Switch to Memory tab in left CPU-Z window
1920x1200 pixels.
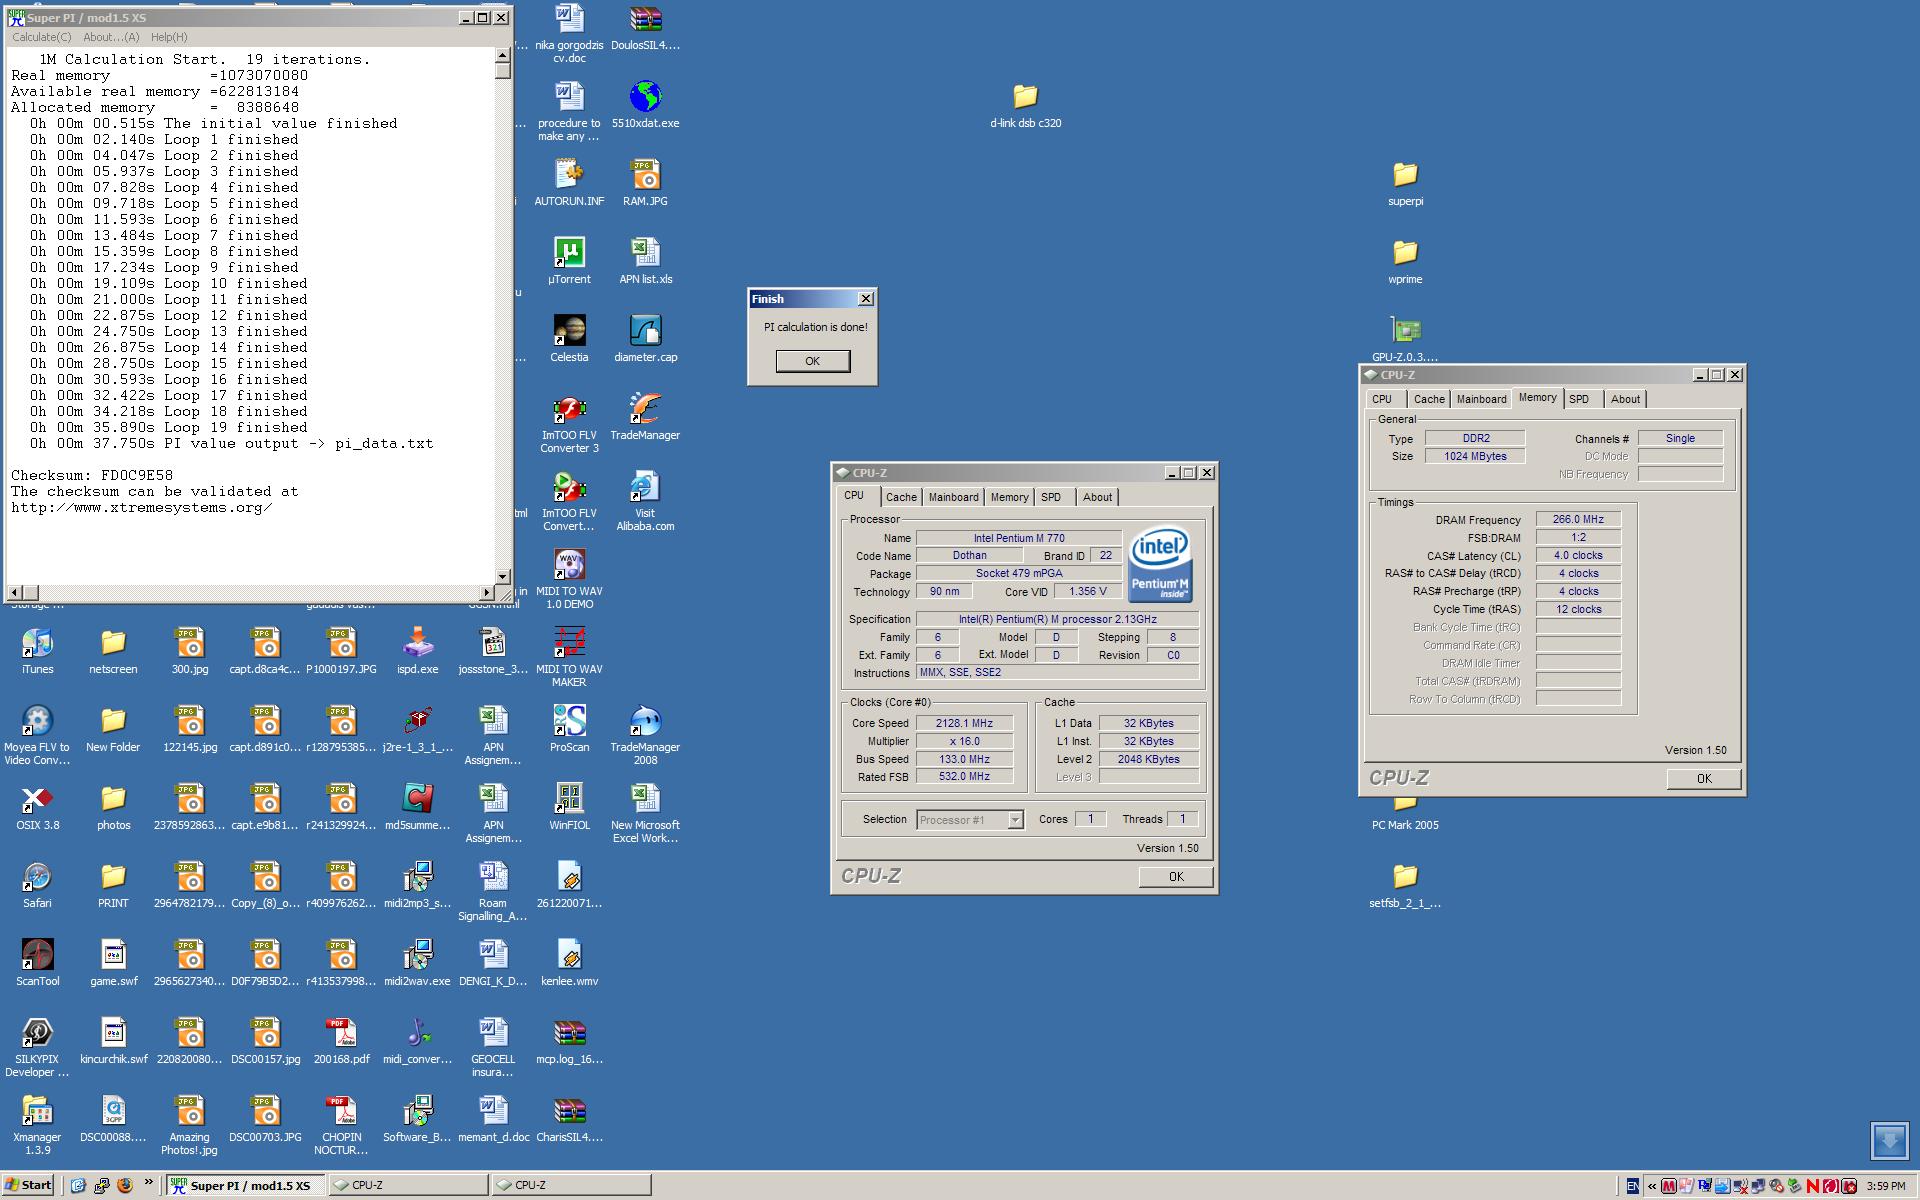pyautogui.click(x=1009, y=497)
